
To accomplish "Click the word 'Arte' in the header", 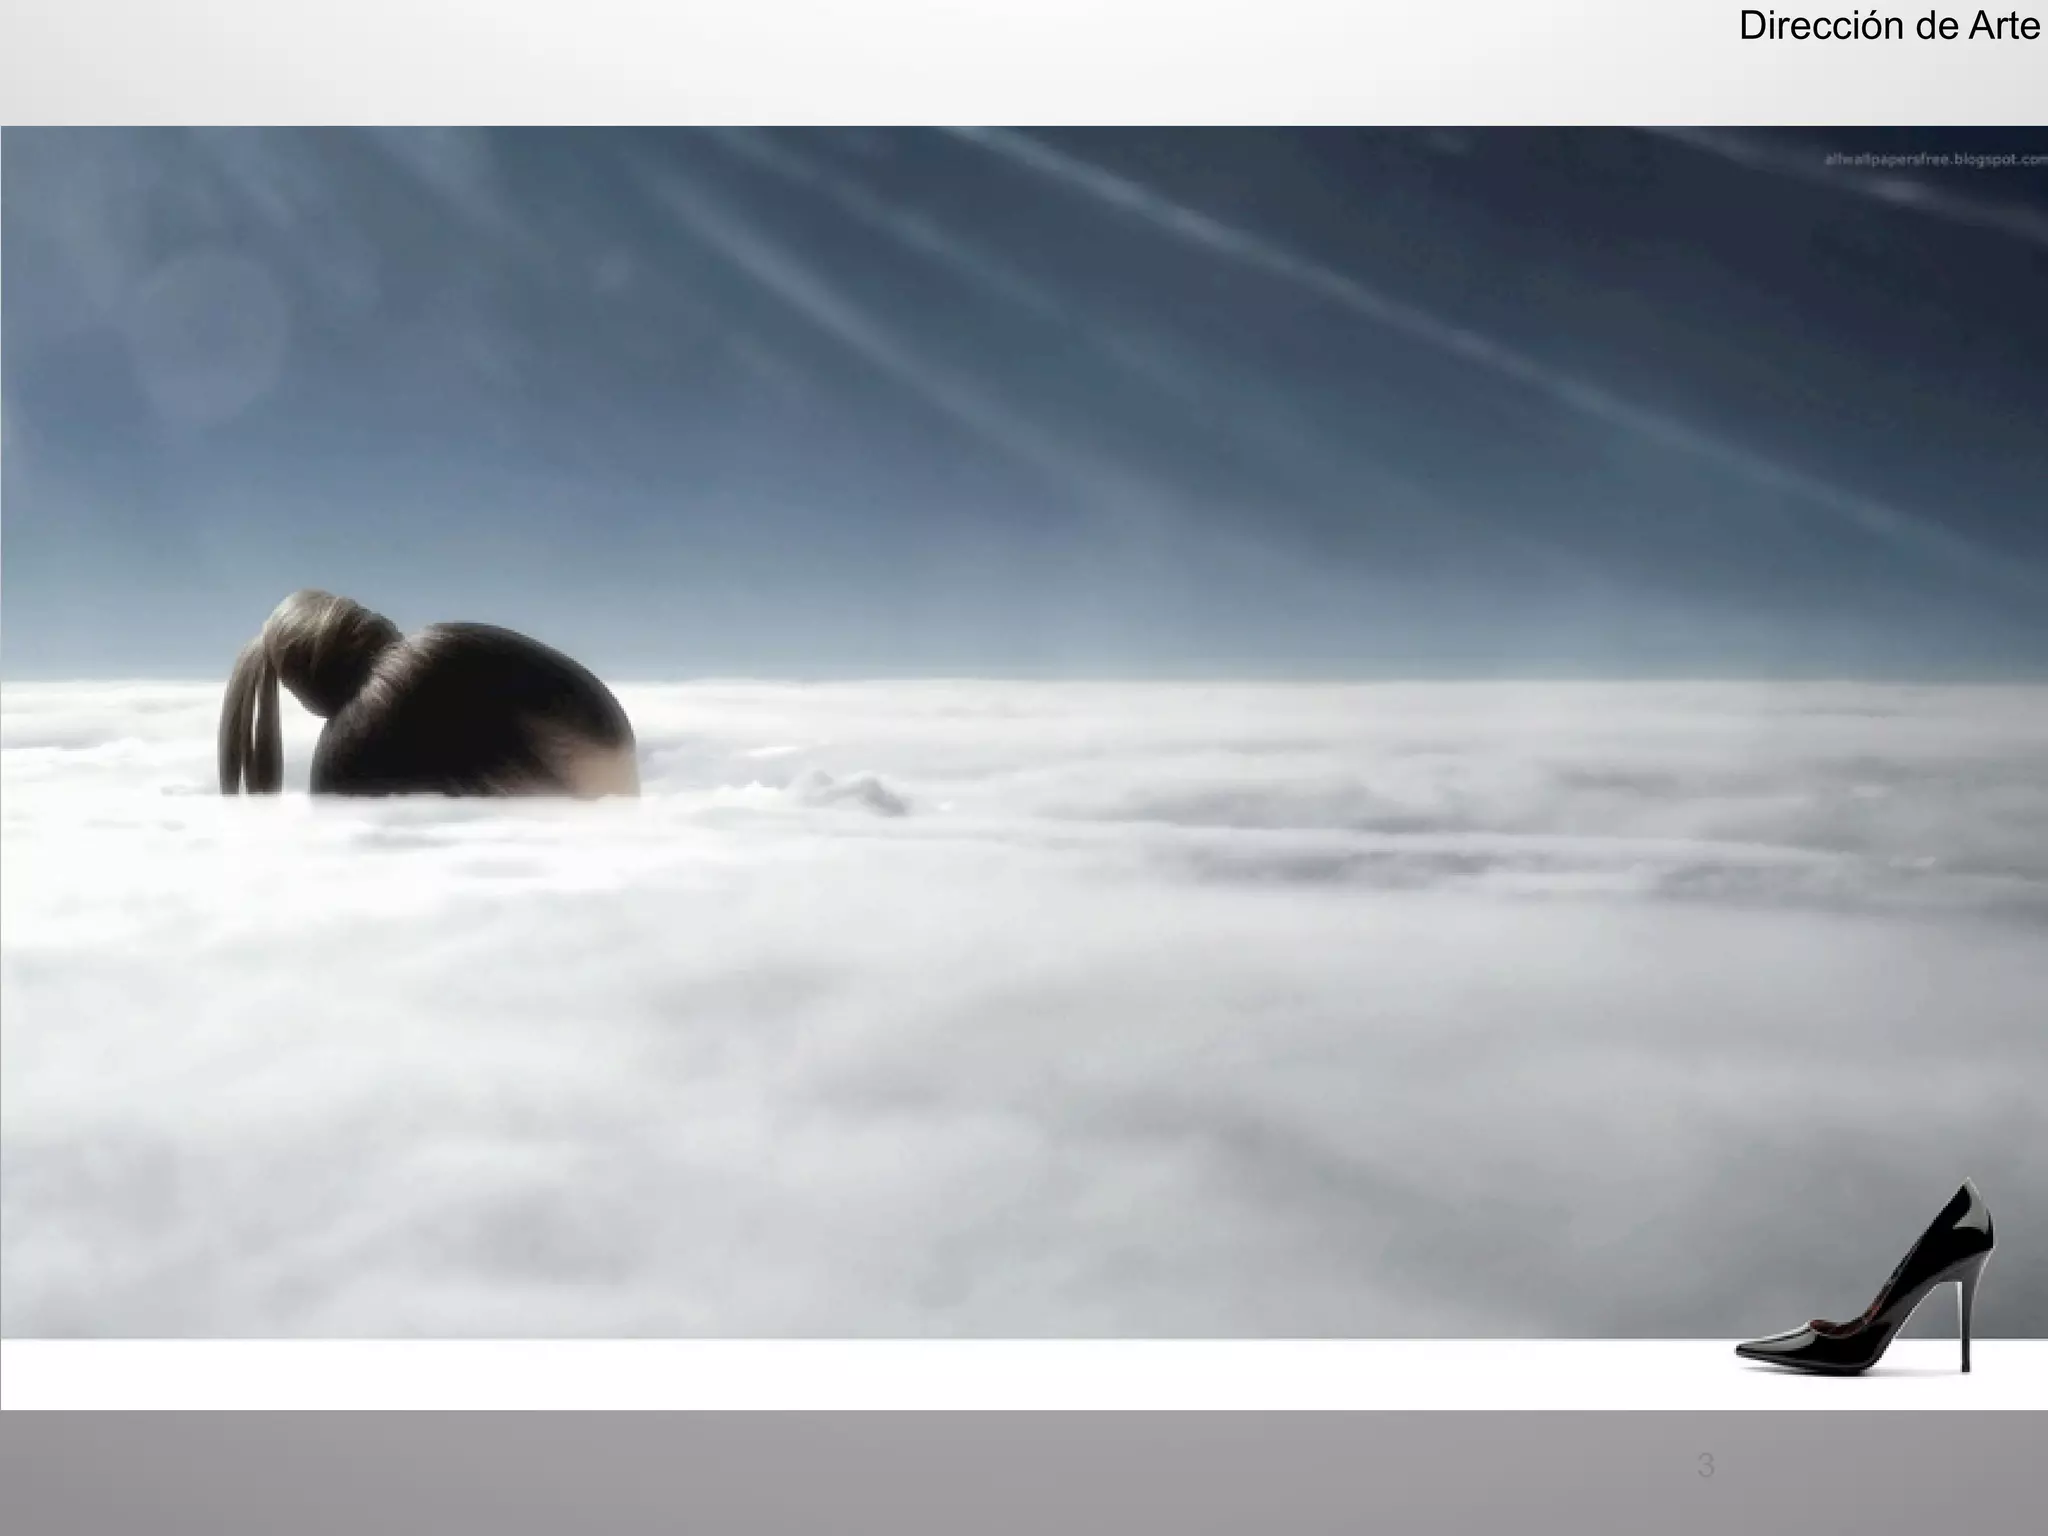I will coord(2004,26).
